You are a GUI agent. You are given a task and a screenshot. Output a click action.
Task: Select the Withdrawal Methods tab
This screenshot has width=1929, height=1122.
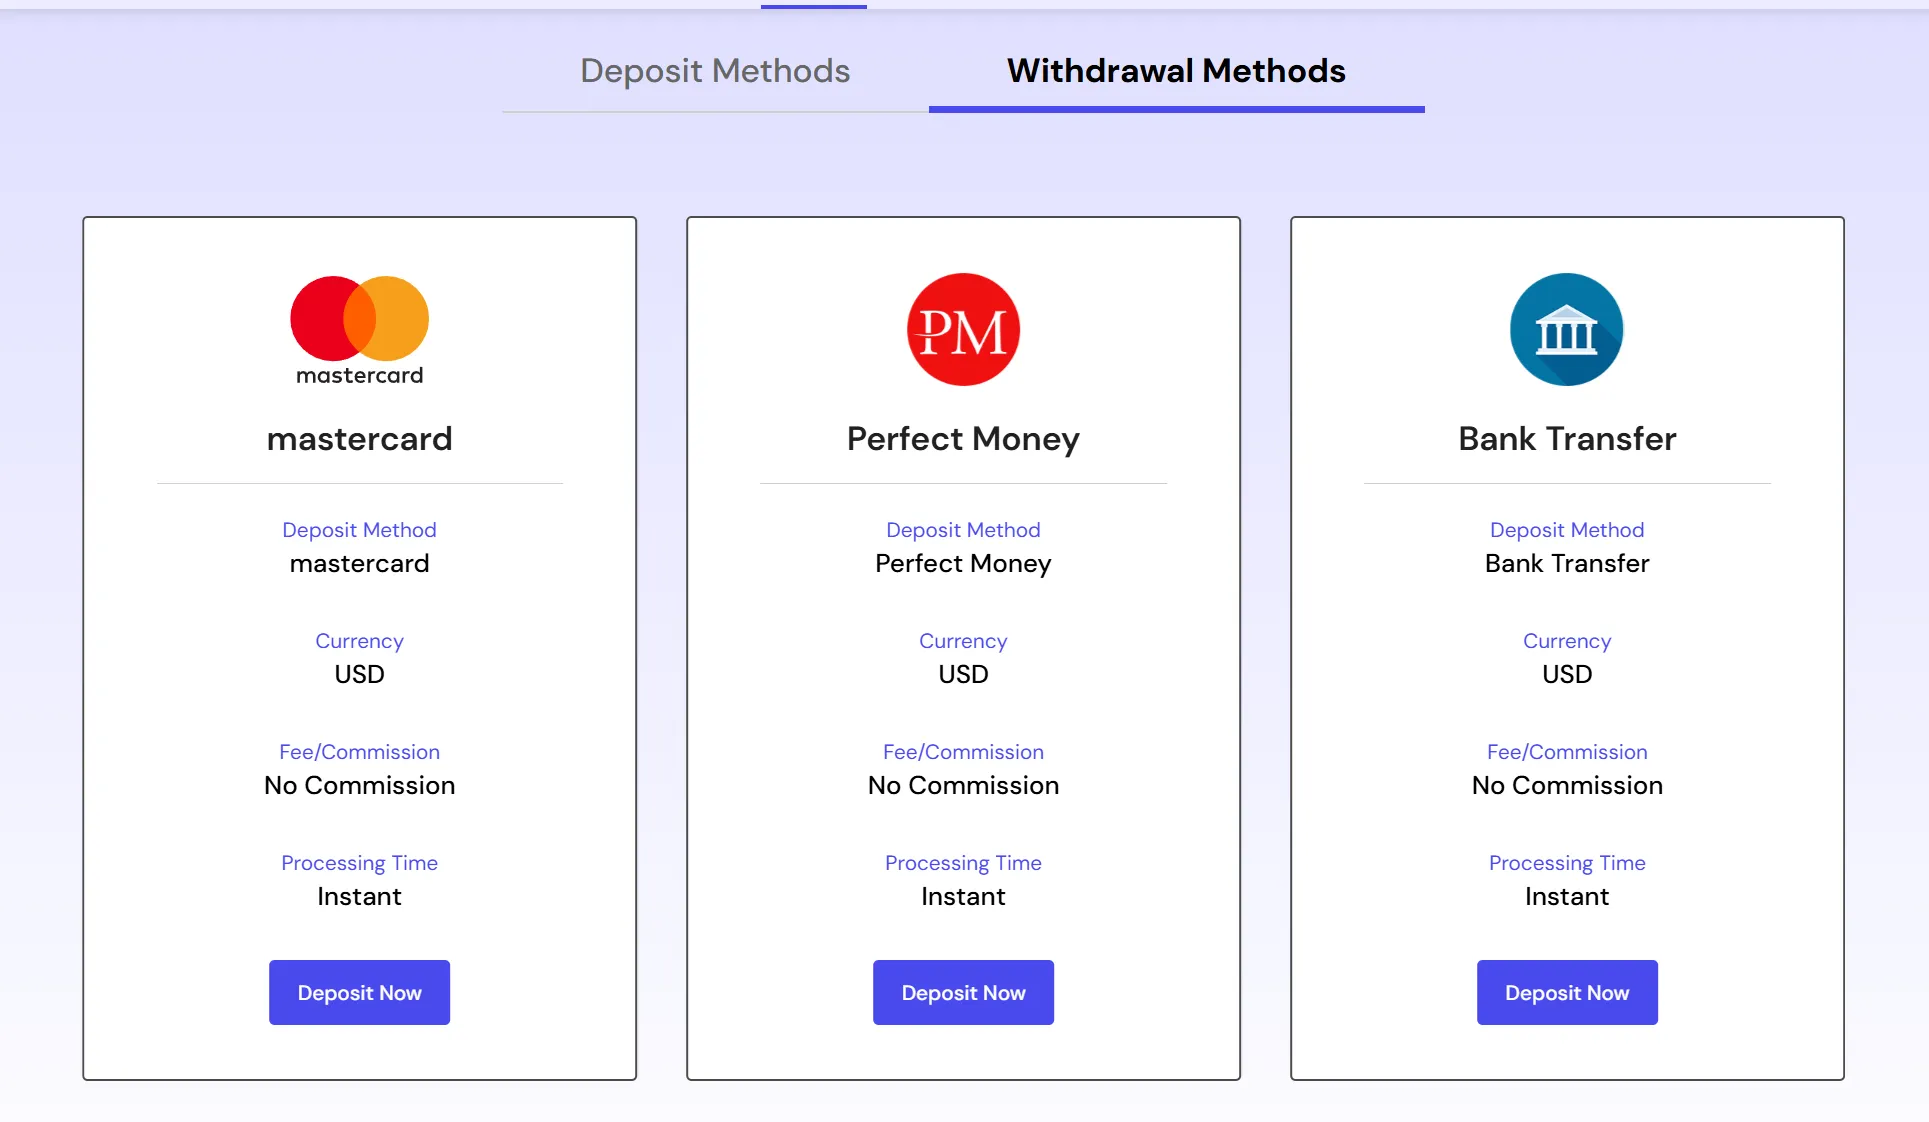point(1176,71)
